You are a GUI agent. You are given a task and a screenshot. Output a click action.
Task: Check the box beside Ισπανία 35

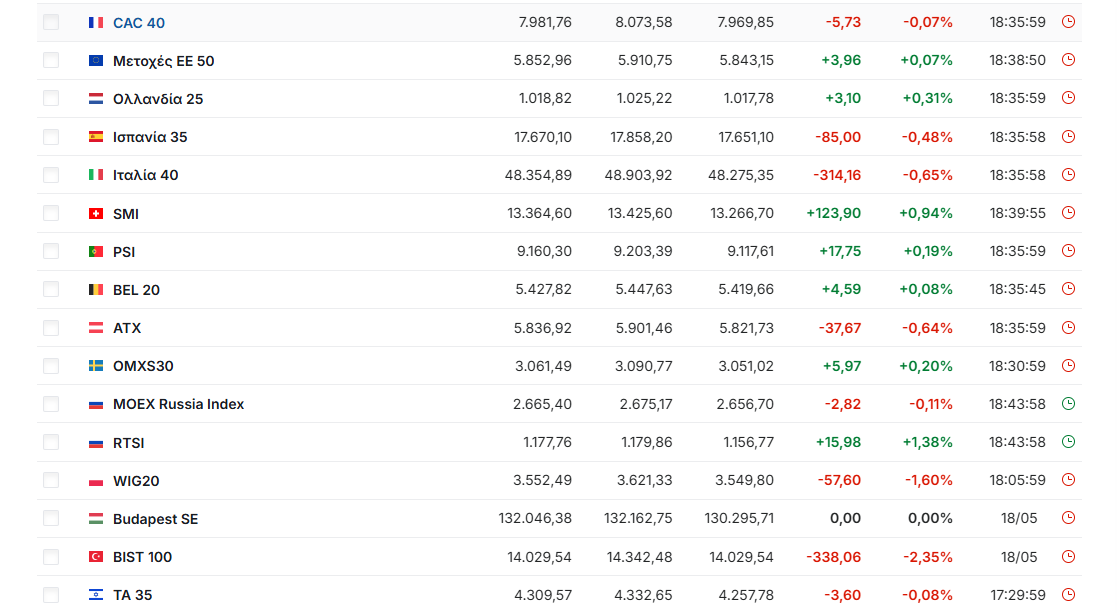coord(51,137)
